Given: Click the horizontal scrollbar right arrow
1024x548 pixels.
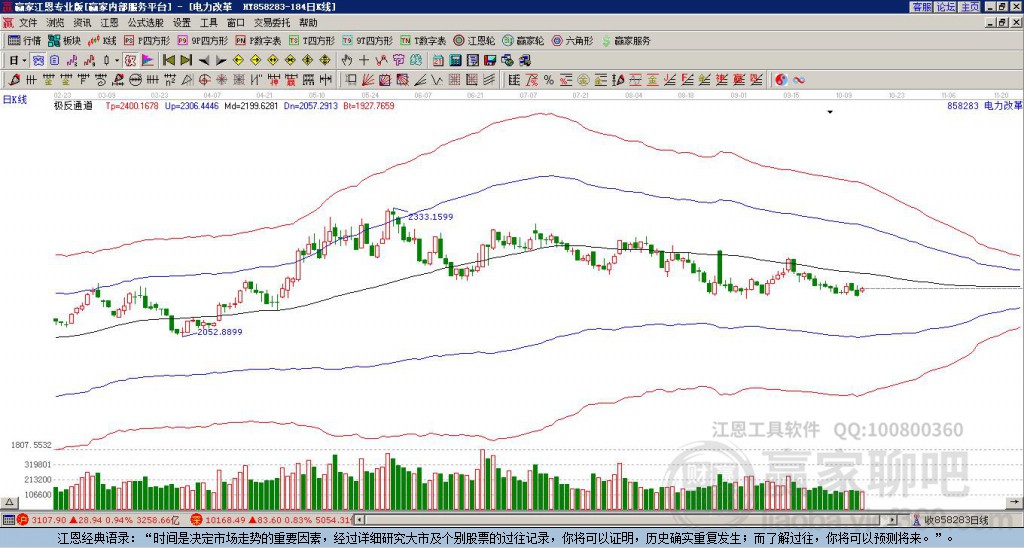Looking at the screenshot, I should pyautogui.click(x=893, y=520).
